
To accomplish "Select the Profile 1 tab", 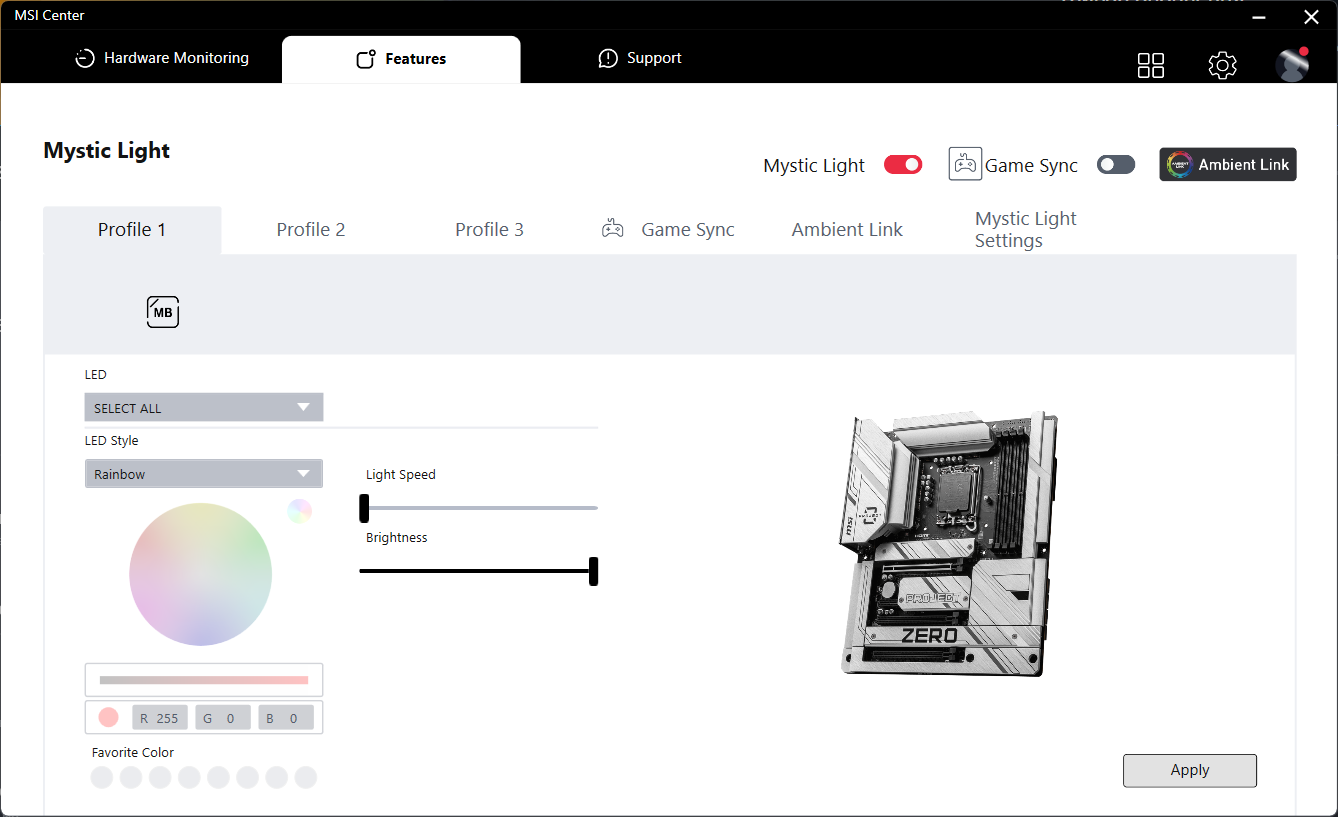I will (132, 230).
